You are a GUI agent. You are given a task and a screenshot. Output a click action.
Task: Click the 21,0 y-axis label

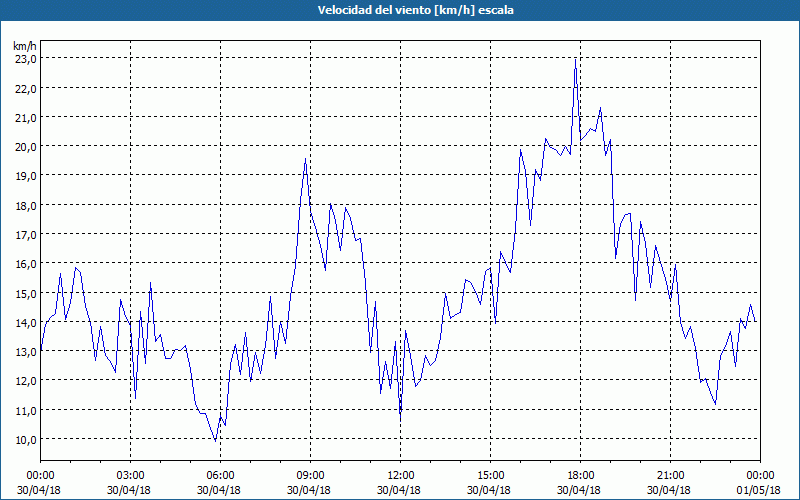point(25,117)
